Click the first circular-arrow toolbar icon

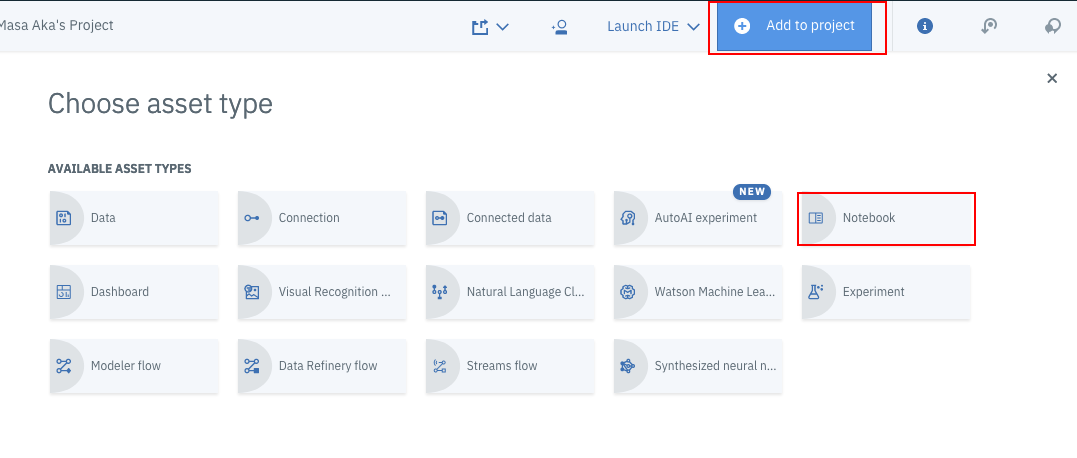(989, 26)
